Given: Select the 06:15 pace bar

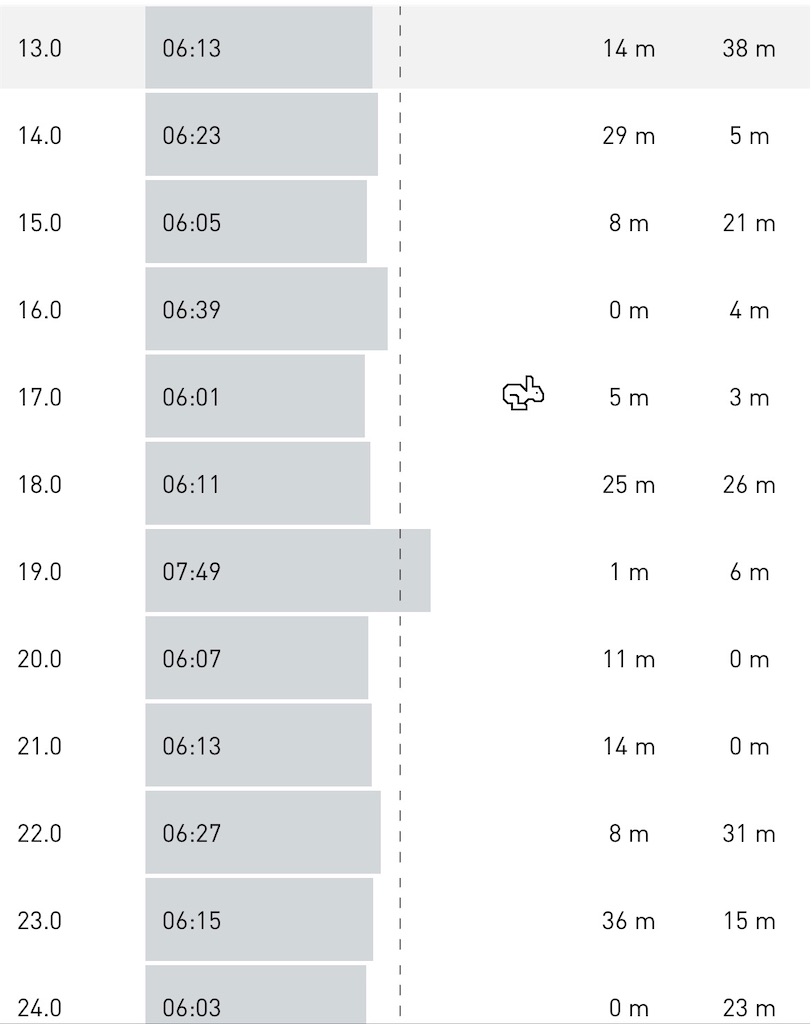Looking at the screenshot, I should 259,920.
